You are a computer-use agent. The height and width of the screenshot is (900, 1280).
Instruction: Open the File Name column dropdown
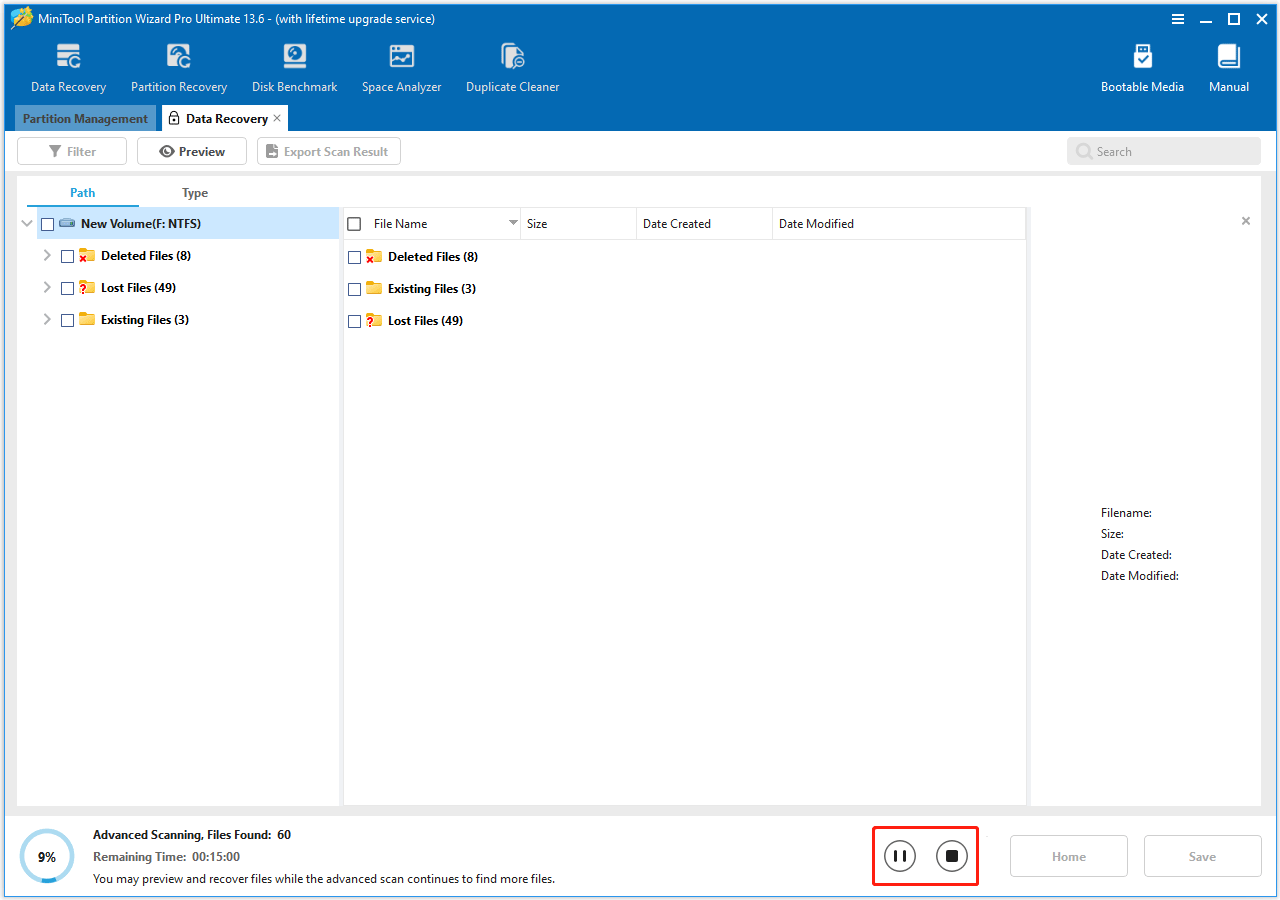pos(513,223)
